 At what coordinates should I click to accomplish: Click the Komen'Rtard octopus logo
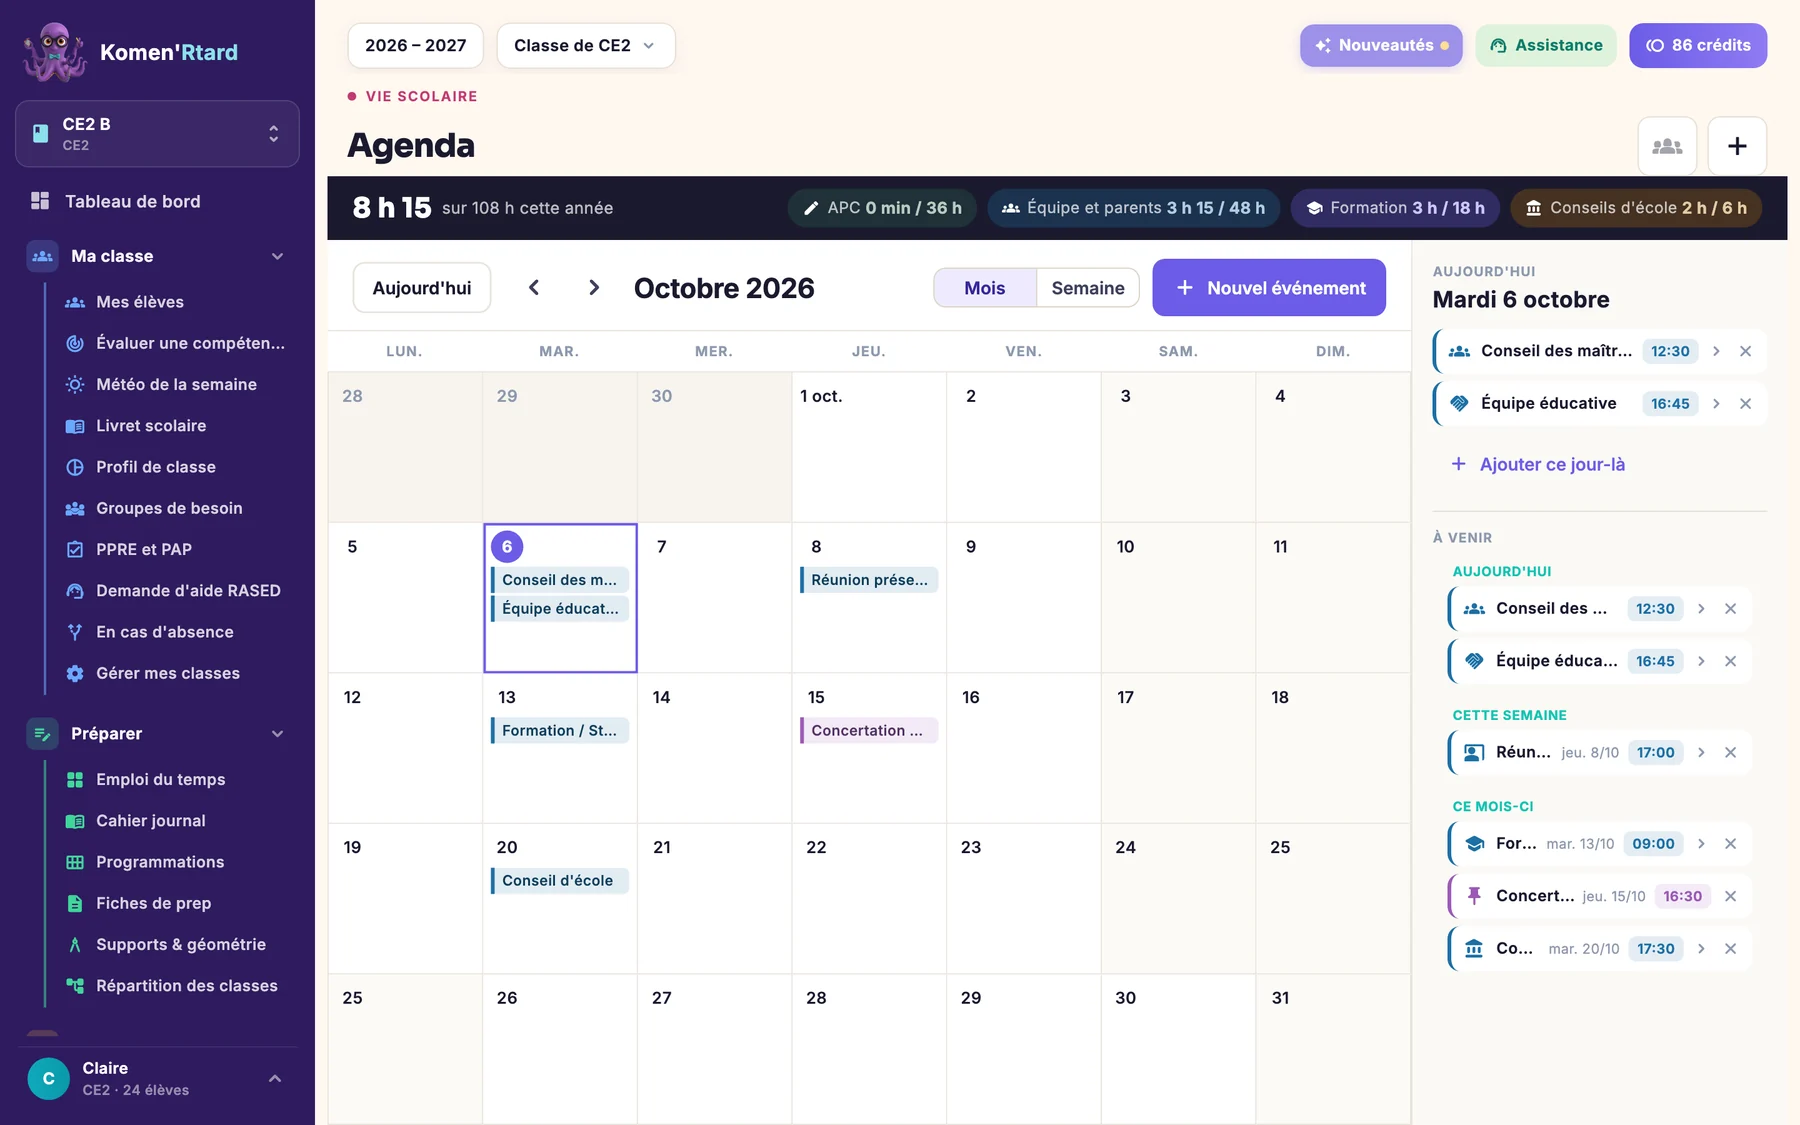pos(54,52)
